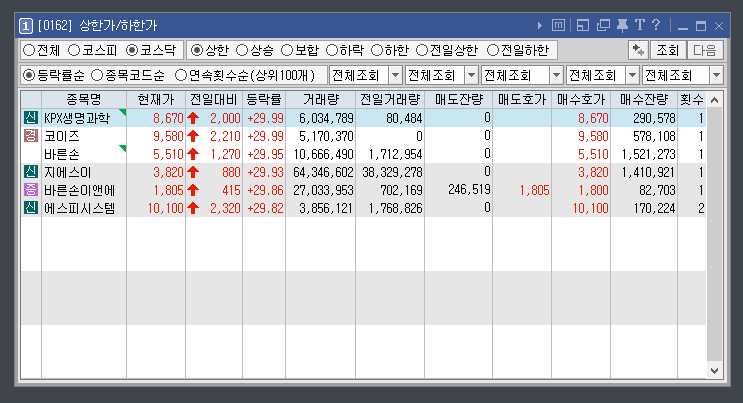Click the 거래량 column header
743x403 pixels.
[x=321, y=100]
